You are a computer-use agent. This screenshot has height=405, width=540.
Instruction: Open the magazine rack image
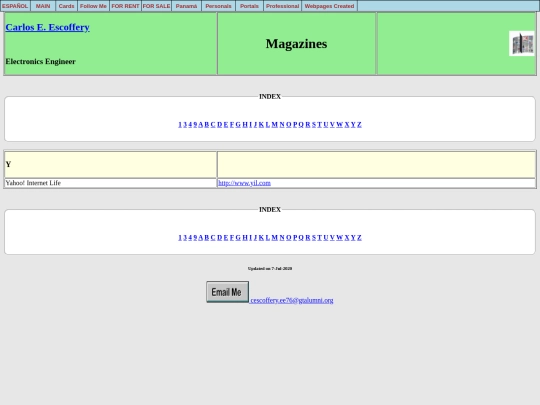(x=521, y=43)
